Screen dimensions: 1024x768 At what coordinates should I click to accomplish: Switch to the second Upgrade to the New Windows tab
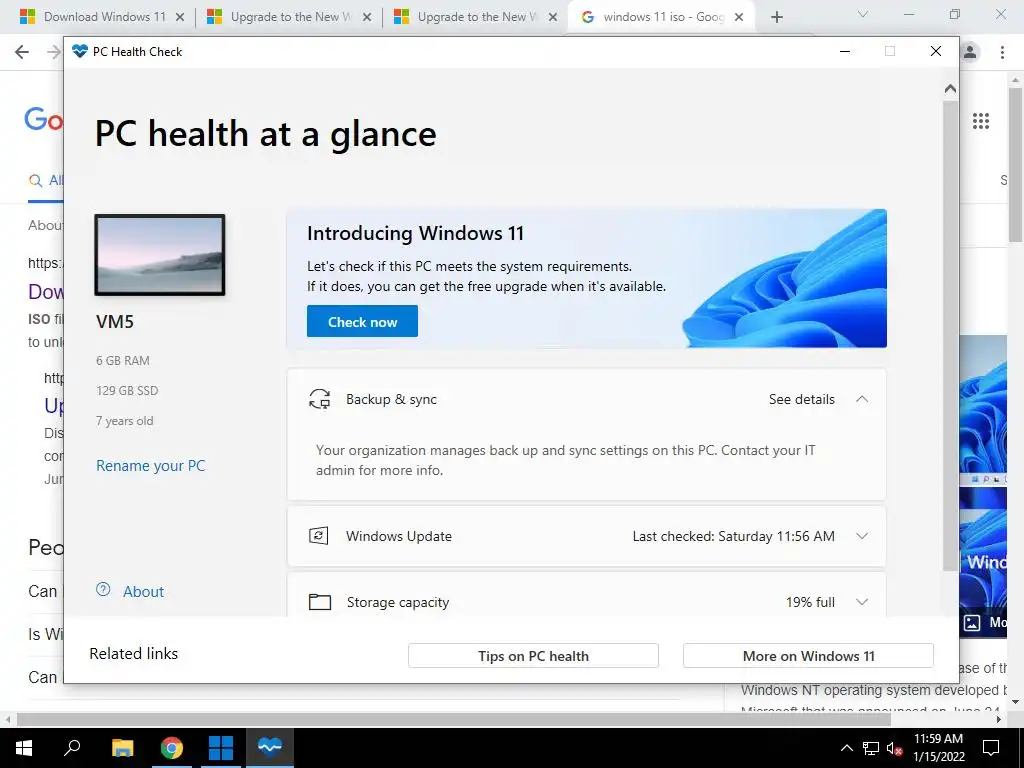pos(290,17)
